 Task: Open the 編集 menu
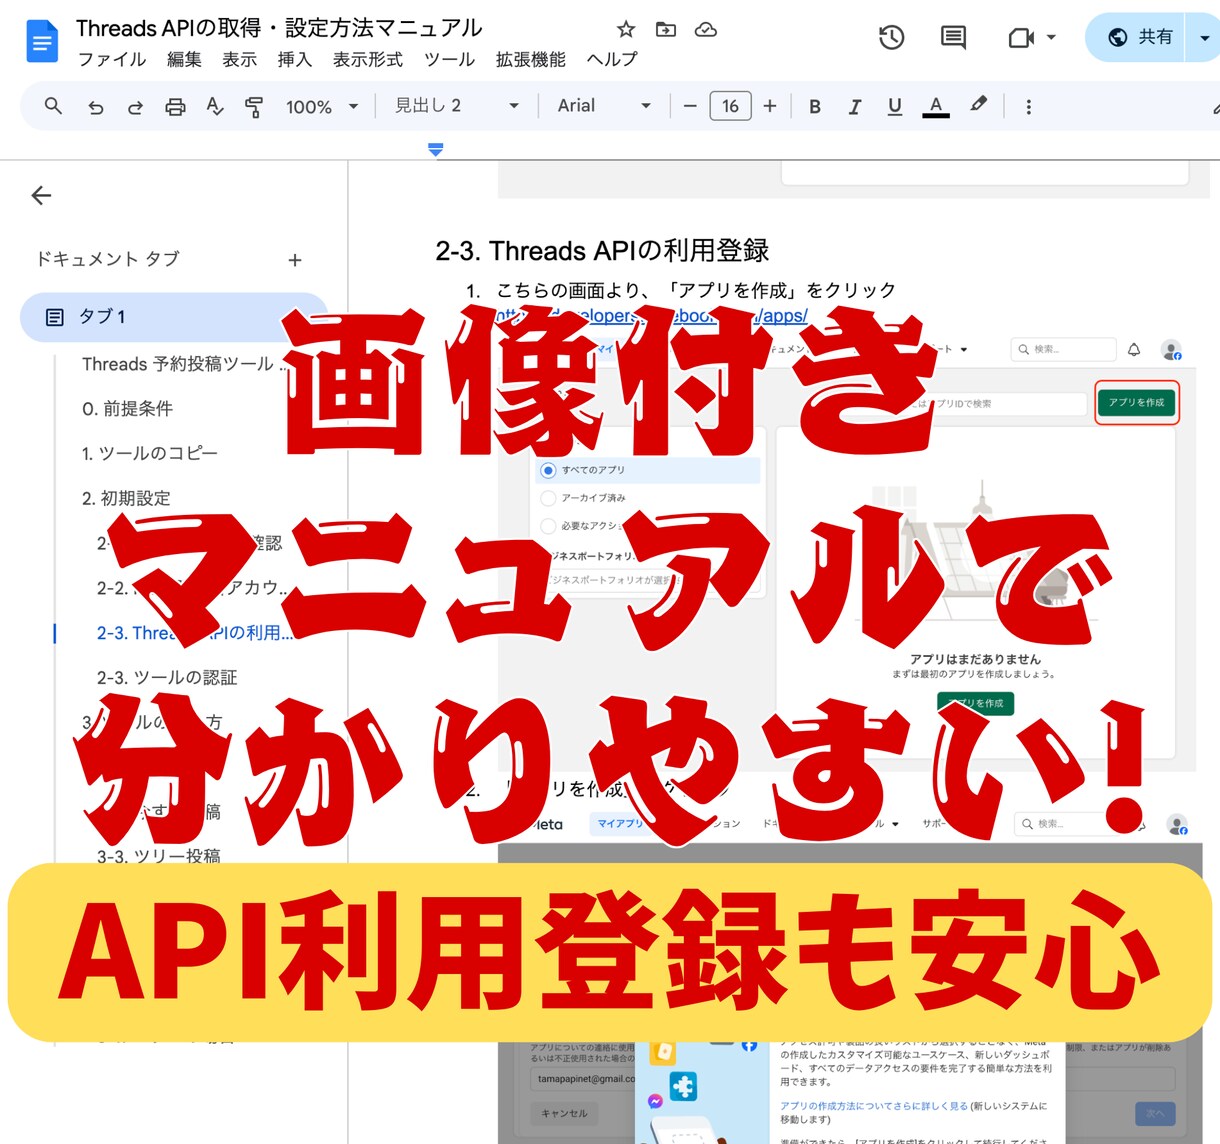tap(184, 60)
